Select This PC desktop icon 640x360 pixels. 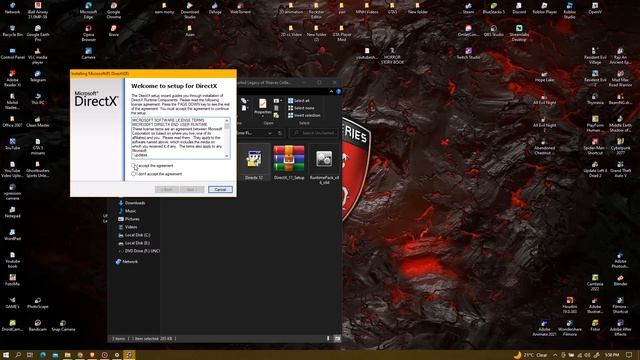pyautogui.click(x=38, y=99)
